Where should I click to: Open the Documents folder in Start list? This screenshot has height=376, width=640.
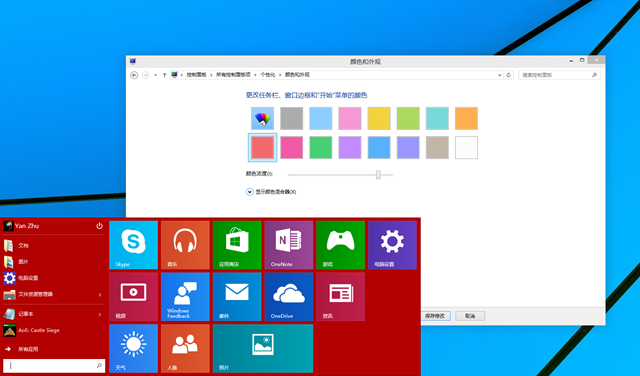coord(53,246)
